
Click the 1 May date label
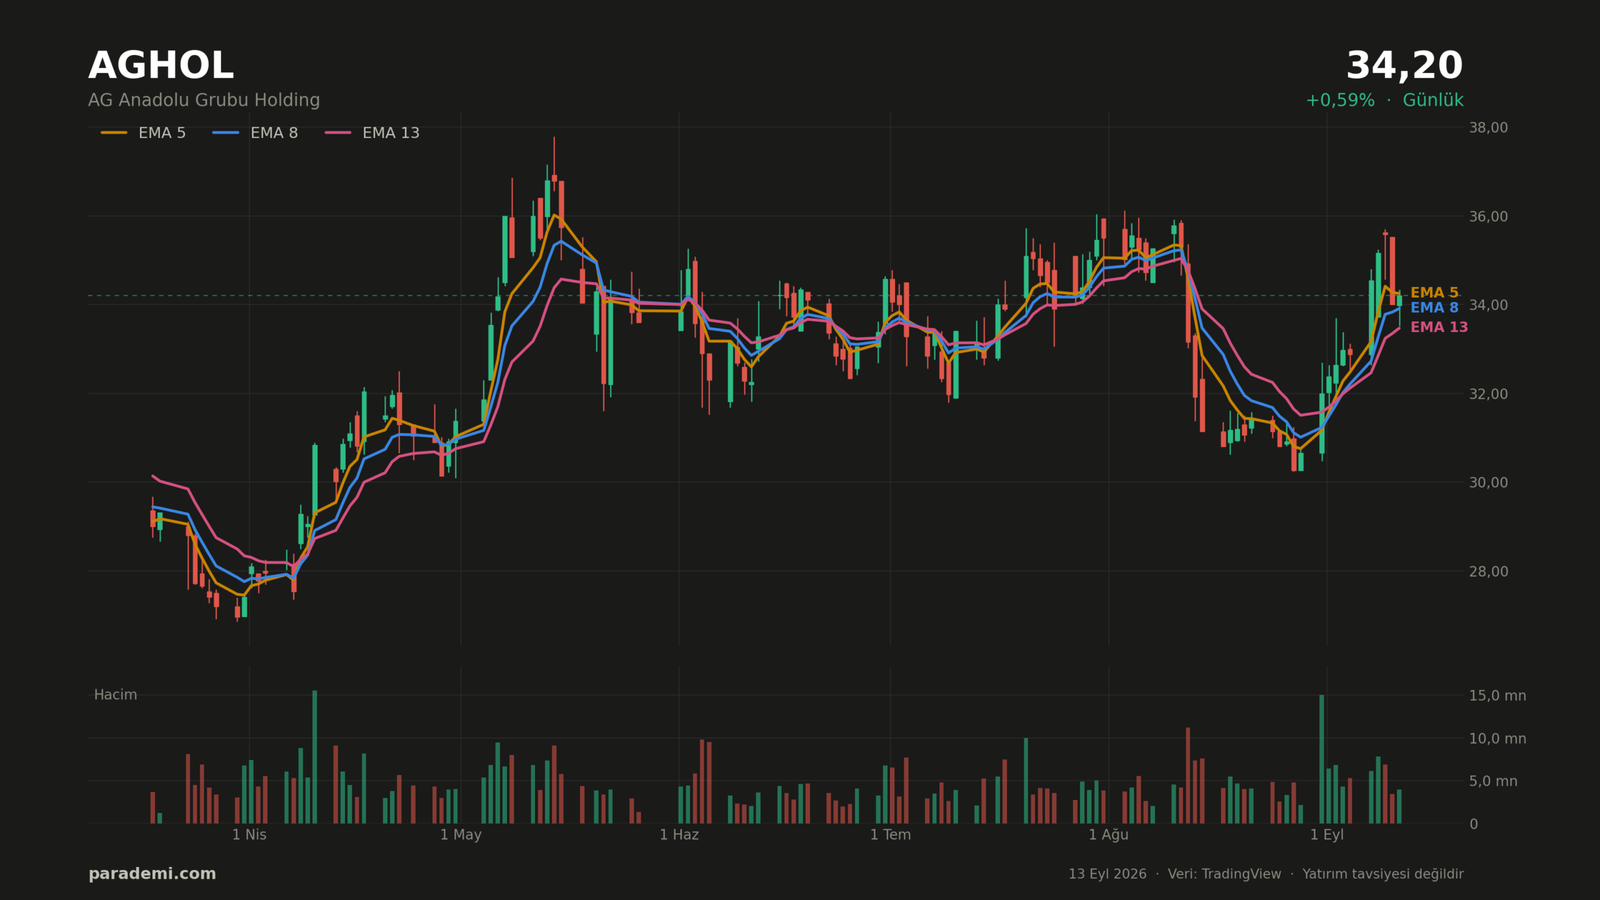coord(461,835)
